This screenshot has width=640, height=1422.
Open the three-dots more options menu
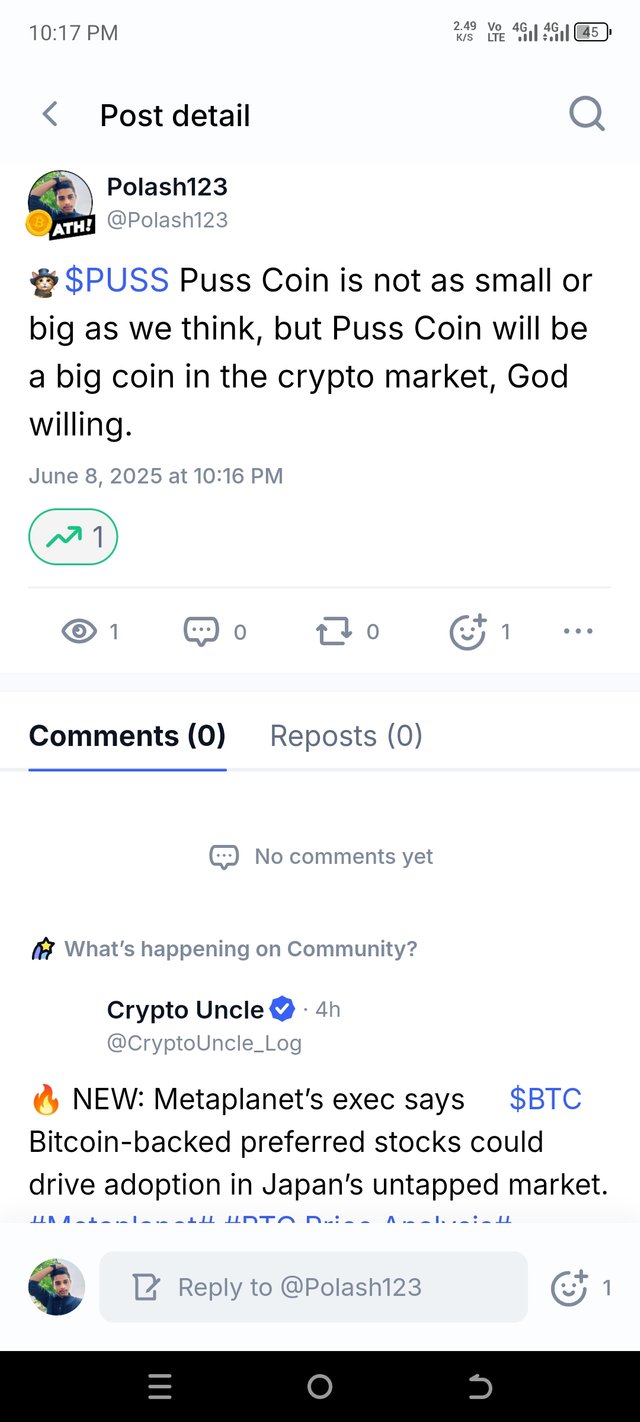[x=578, y=631]
